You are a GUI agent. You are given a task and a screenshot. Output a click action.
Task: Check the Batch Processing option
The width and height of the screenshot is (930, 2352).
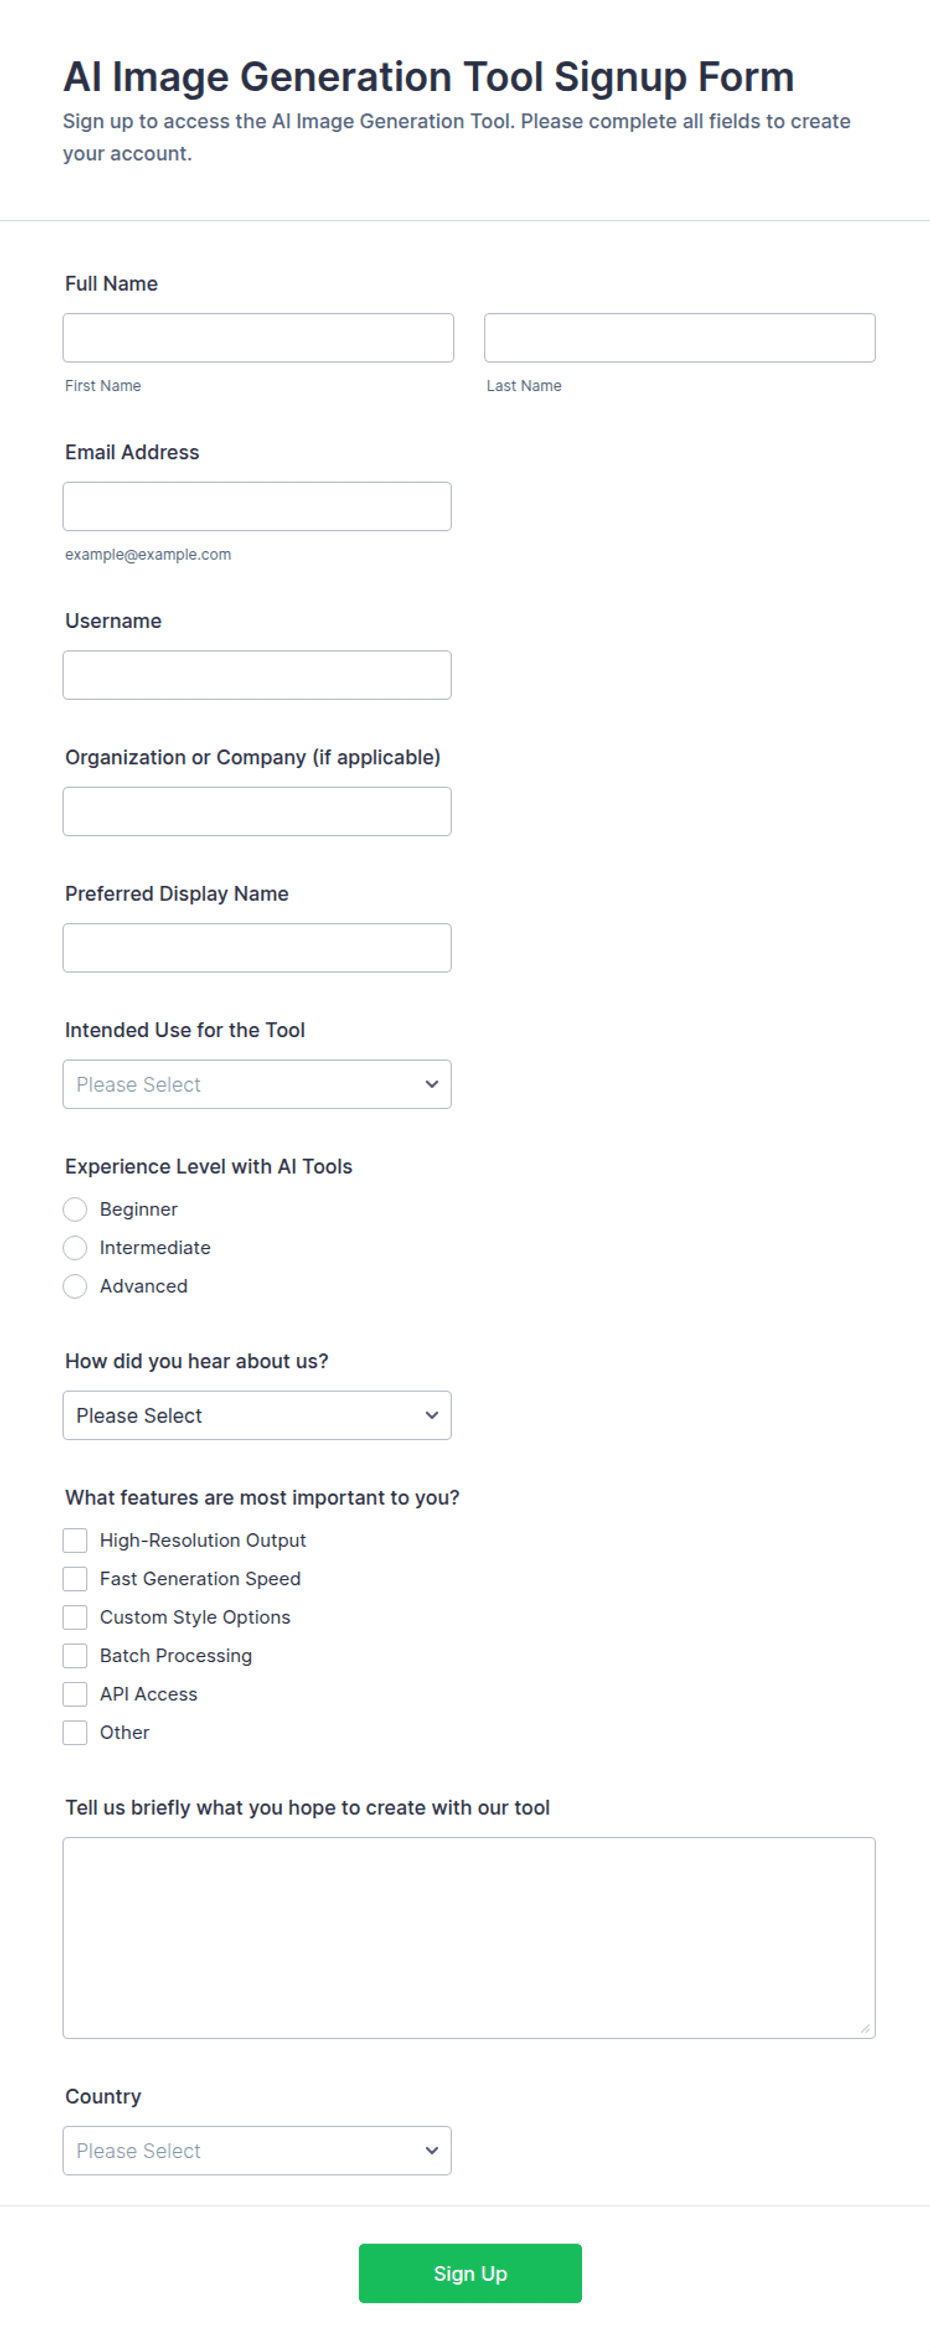[x=75, y=1656]
